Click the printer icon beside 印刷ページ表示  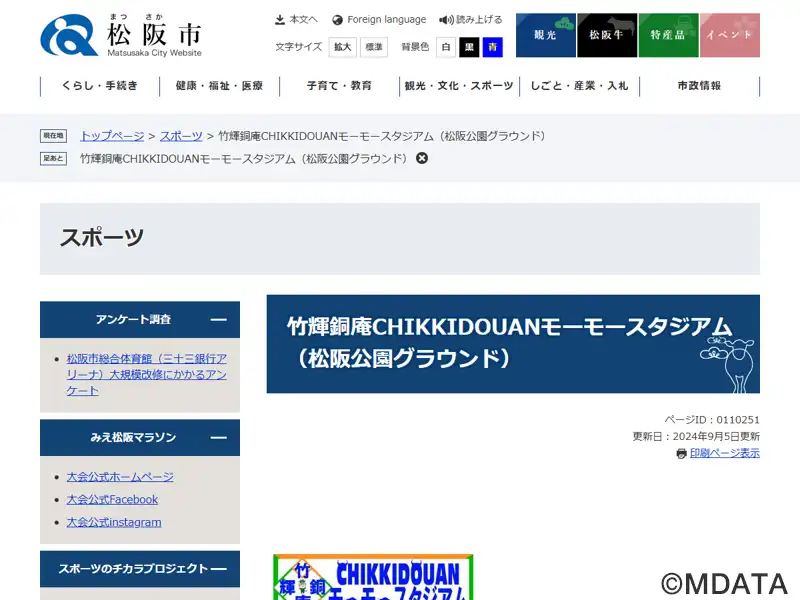[682, 453]
